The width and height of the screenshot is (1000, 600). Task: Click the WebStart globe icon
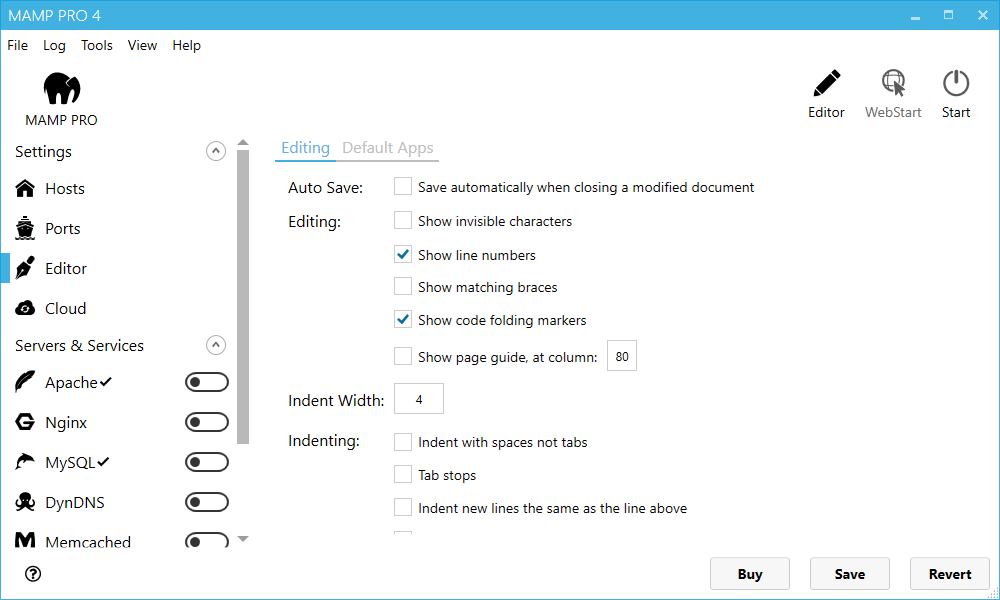893,84
